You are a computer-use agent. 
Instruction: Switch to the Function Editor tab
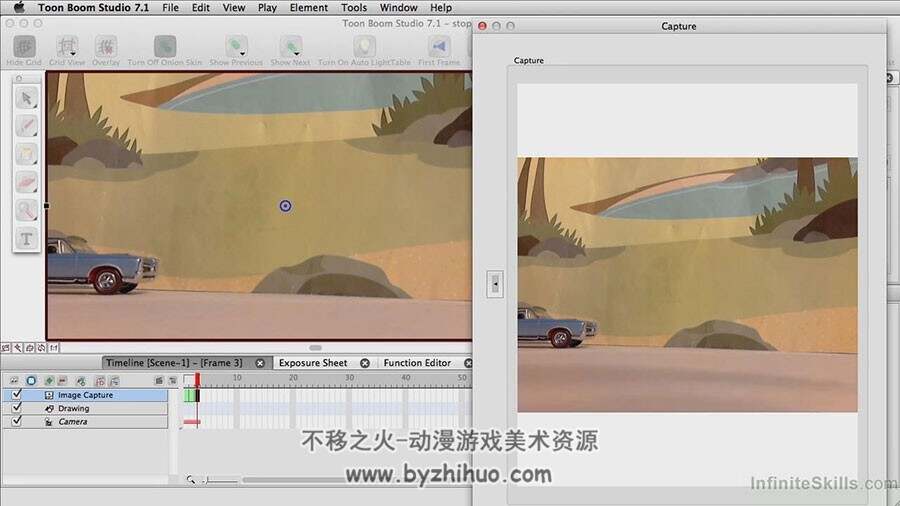click(417, 363)
